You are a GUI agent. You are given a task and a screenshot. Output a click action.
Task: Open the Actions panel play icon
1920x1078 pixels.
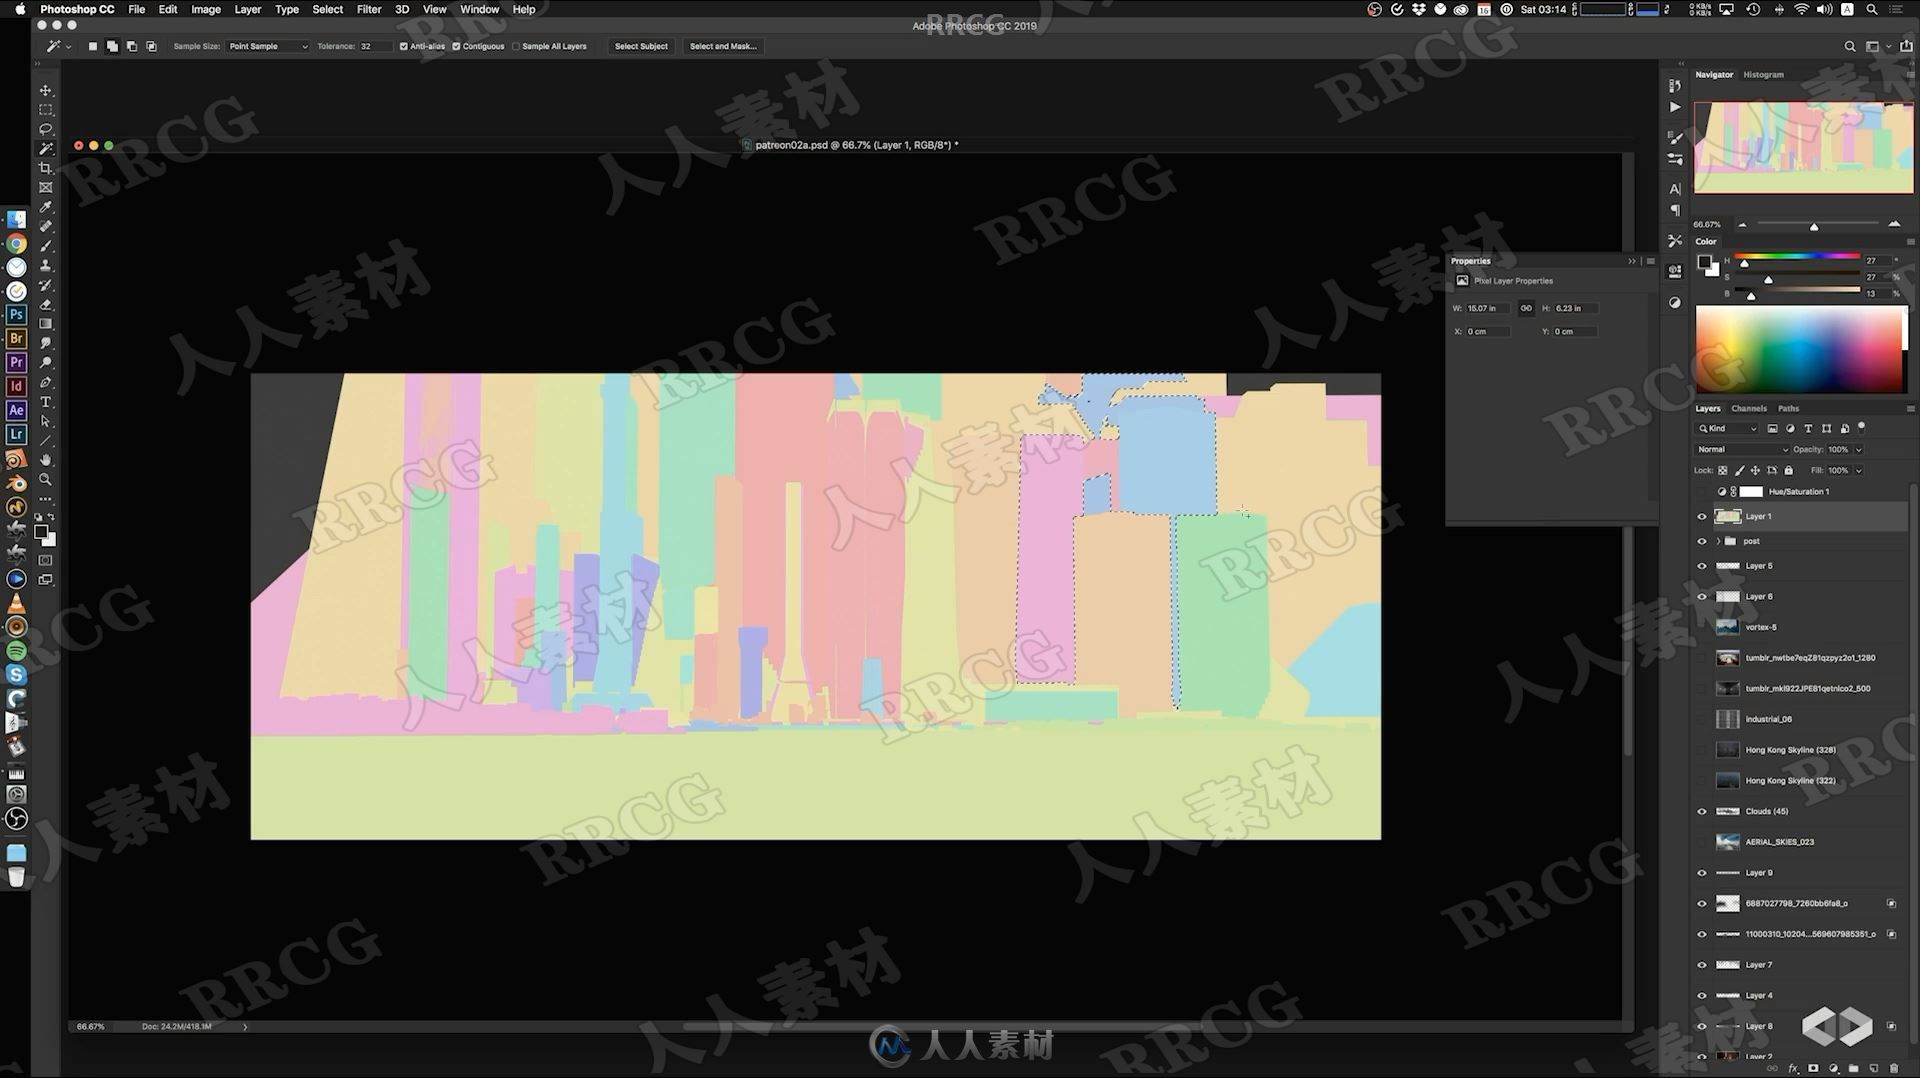pyautogui.click(x=1675, y=107)
